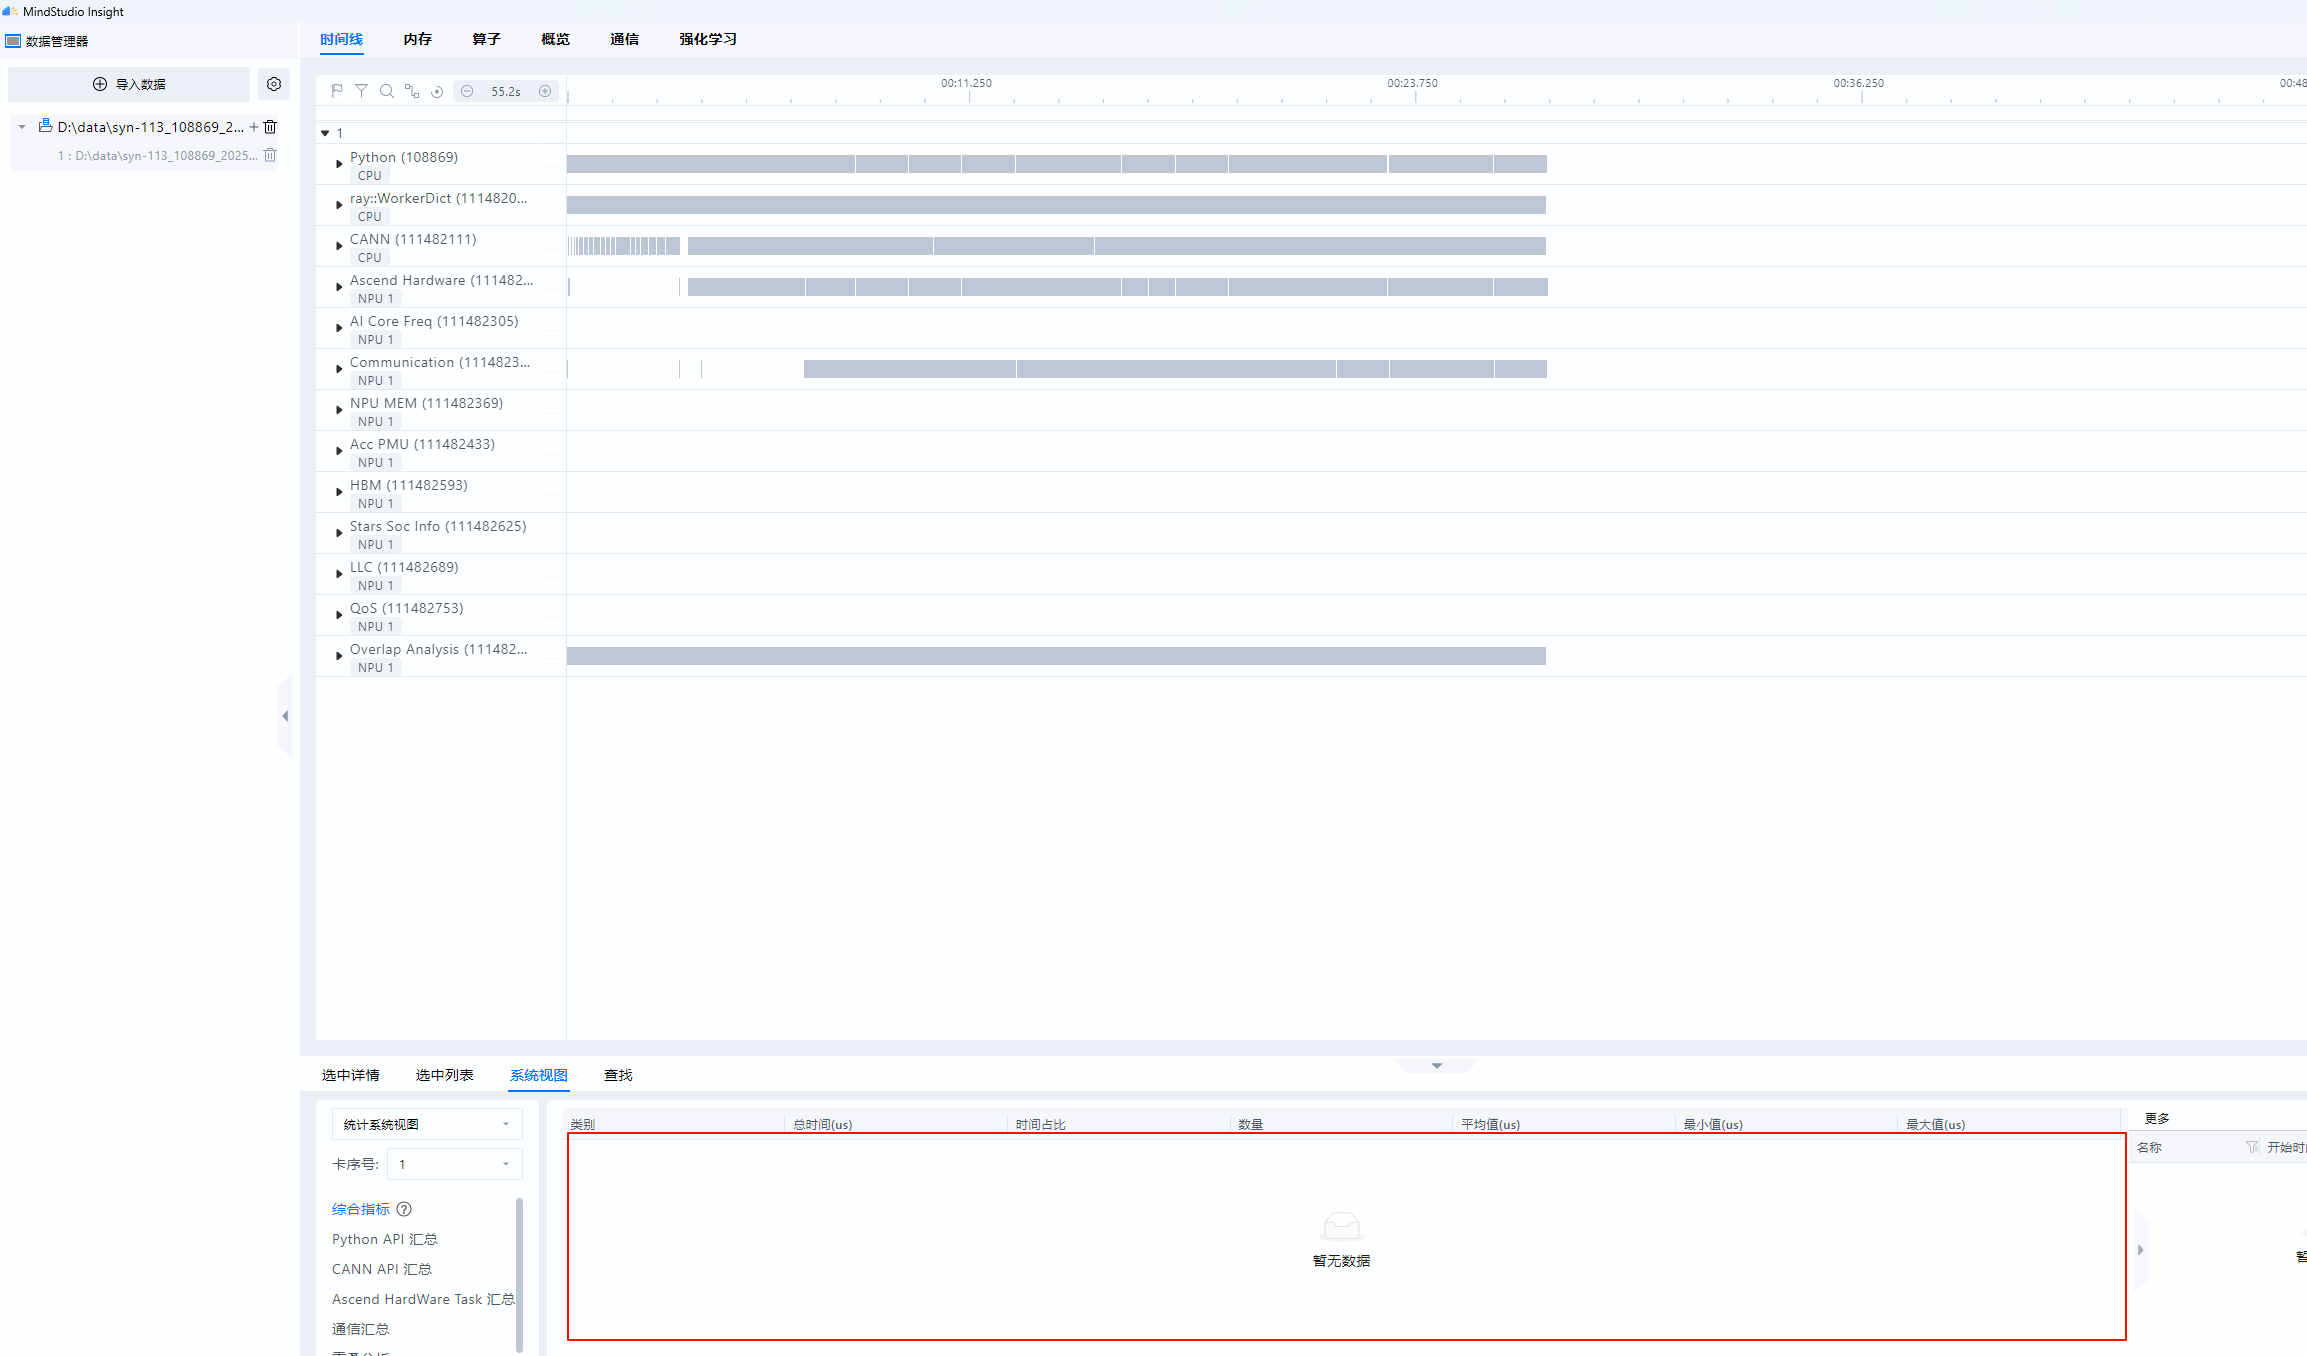Expand the LLC (111482689) row

click(x=339, y=574)
